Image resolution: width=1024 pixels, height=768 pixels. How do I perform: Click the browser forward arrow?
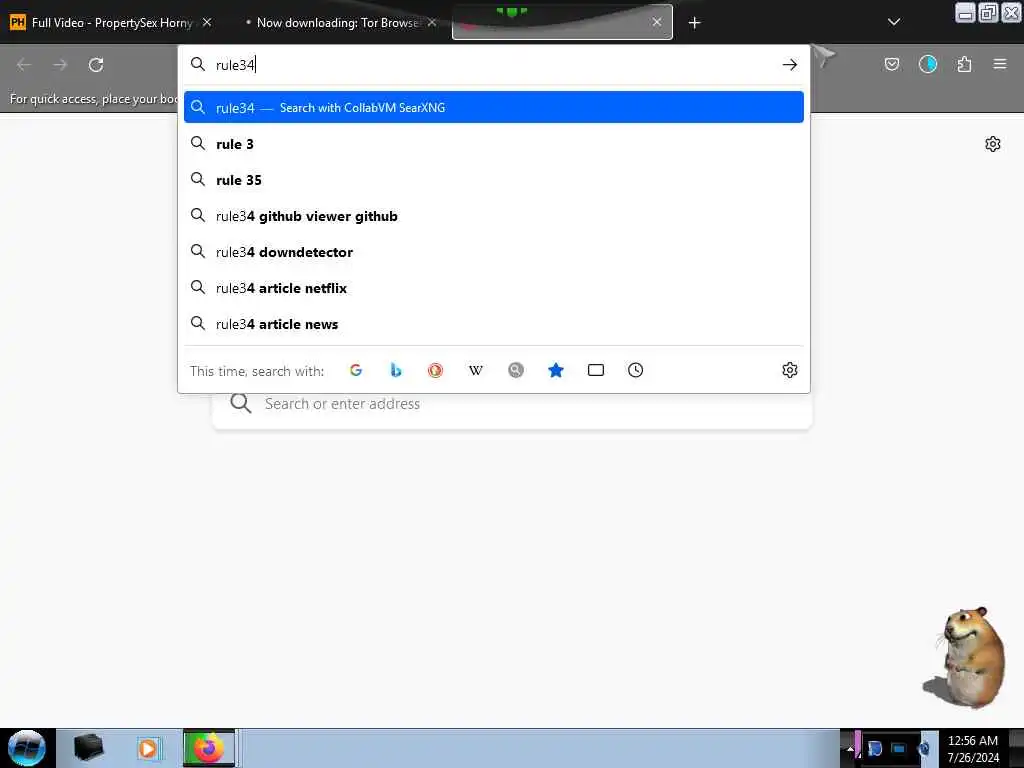tap(60, 65)
